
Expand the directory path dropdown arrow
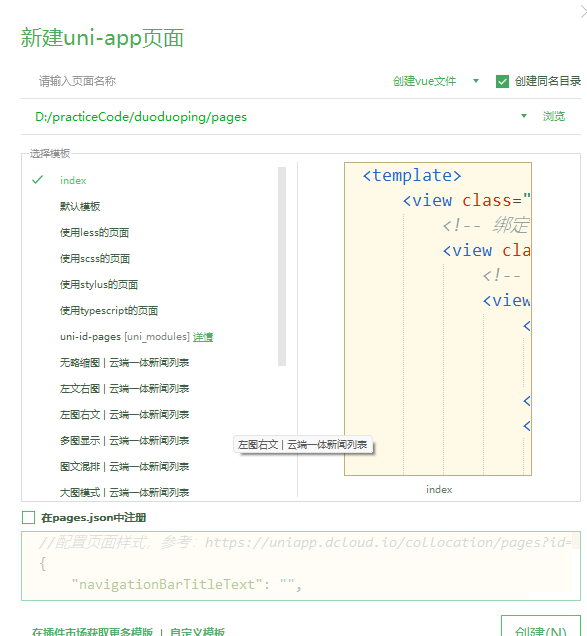(524, 116)
